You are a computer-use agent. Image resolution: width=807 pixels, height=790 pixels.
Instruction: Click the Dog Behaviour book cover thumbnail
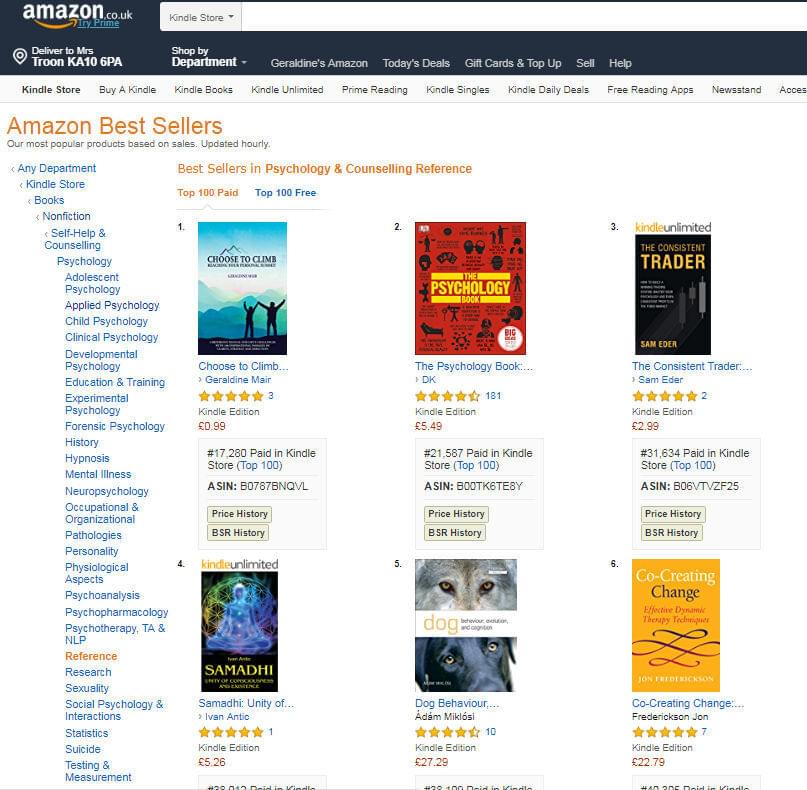point(466,625)
